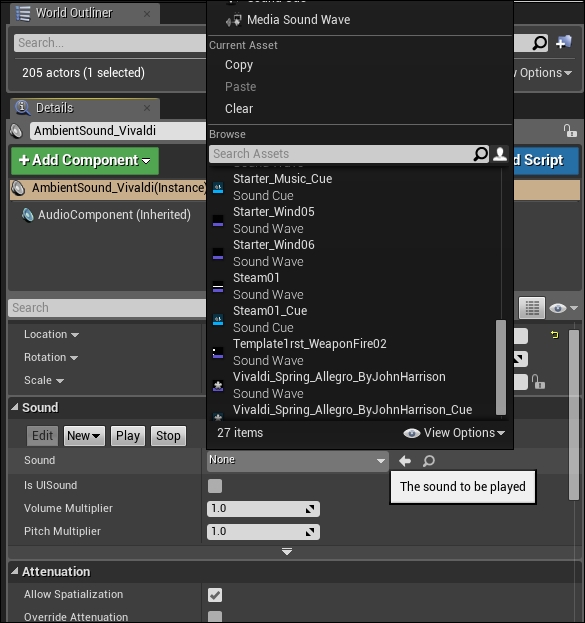Click the Steam01 sound wave thumbnail icon
This screenshot has height=623, width=585.
pyautogui.click(x=218, y=286)
